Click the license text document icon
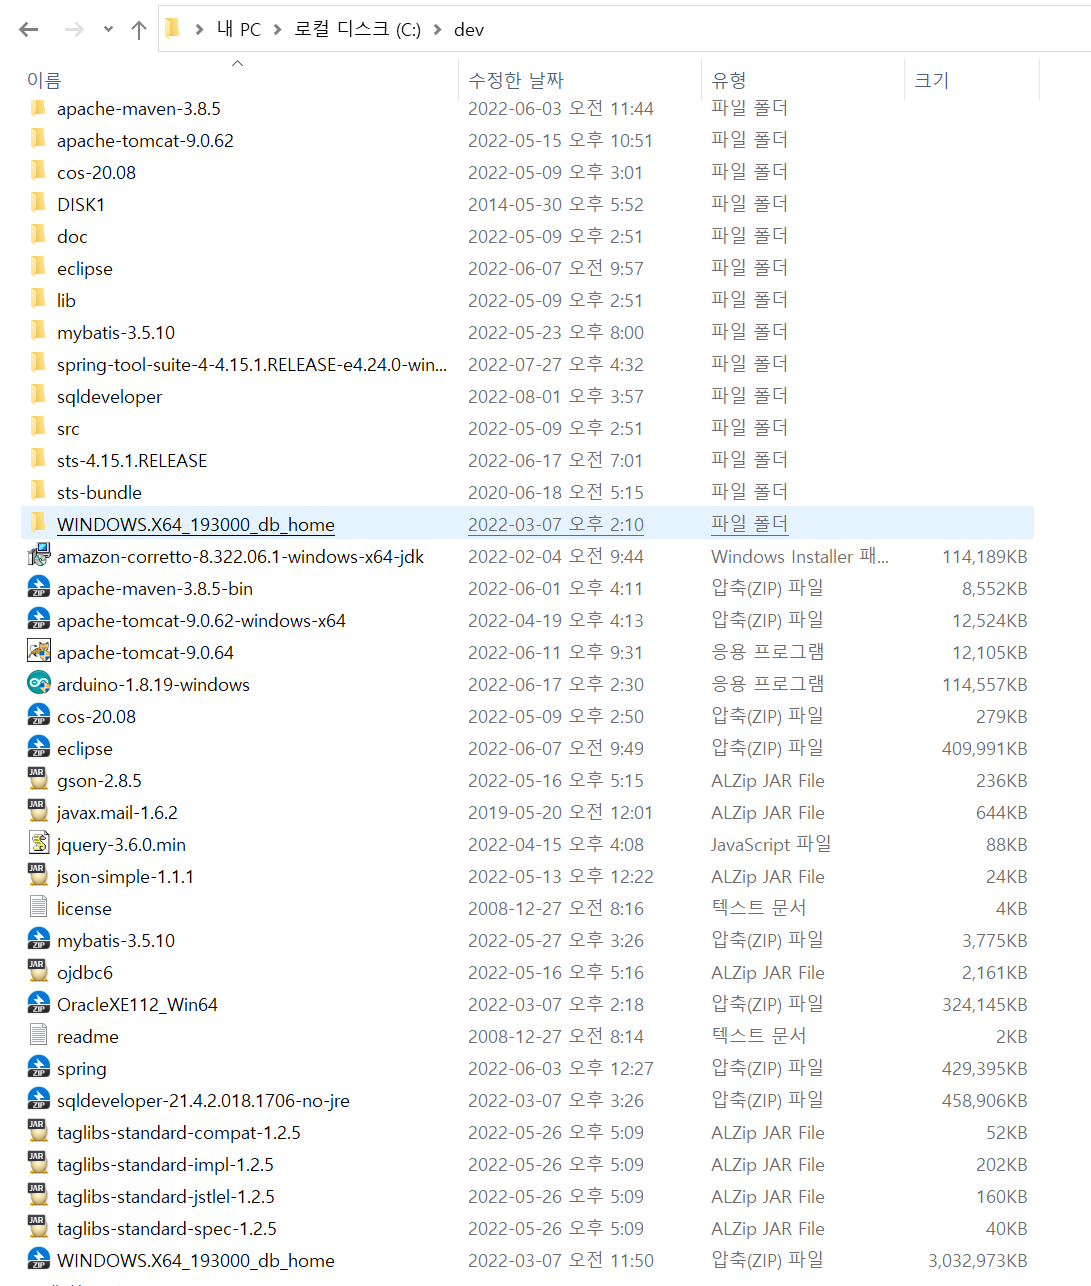1091x1286 pixels. 38,908
